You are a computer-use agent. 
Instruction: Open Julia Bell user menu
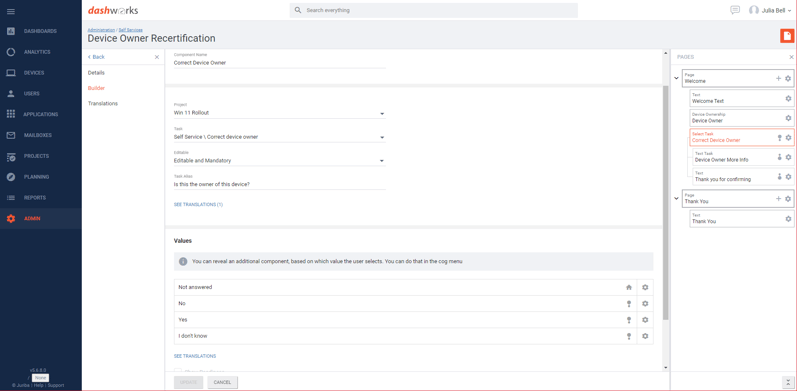773,10
